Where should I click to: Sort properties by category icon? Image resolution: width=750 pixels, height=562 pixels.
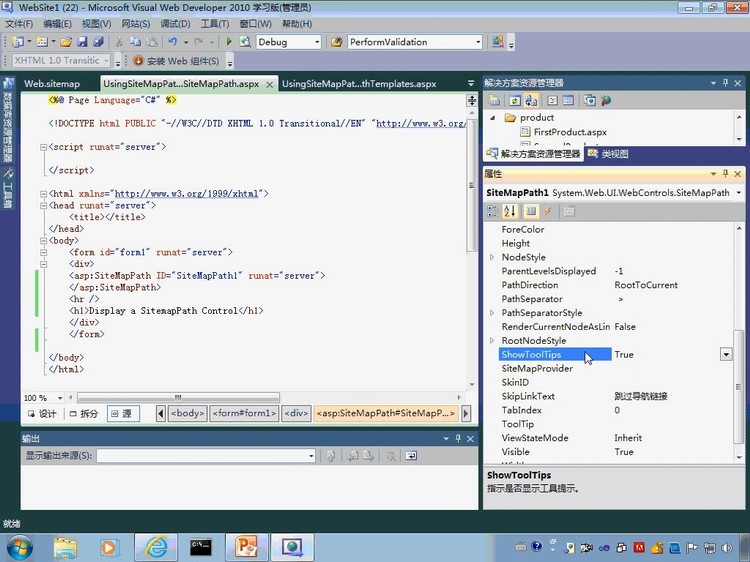point(493,211)
